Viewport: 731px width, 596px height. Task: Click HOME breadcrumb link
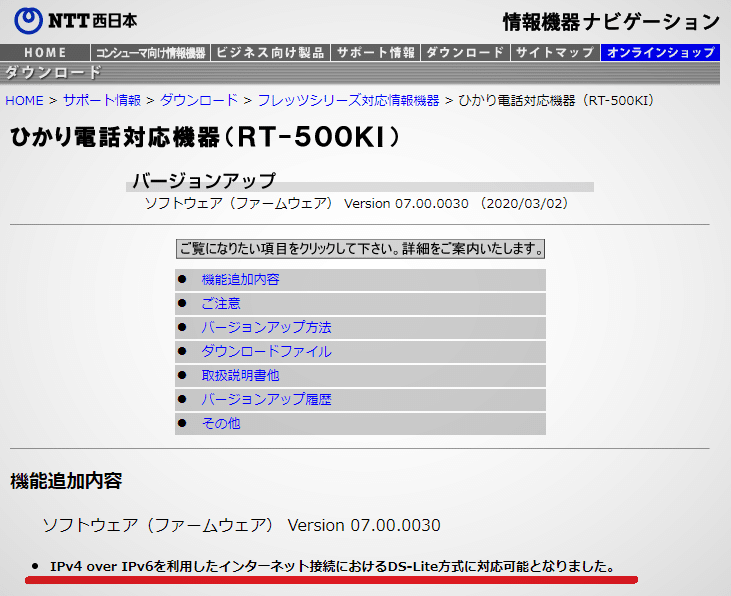(24, 100)
